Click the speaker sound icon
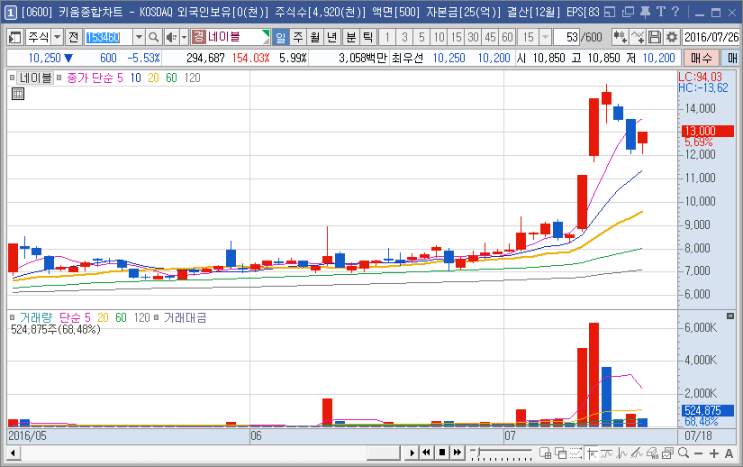Screen dimensions: 743x467 (172, 37)
